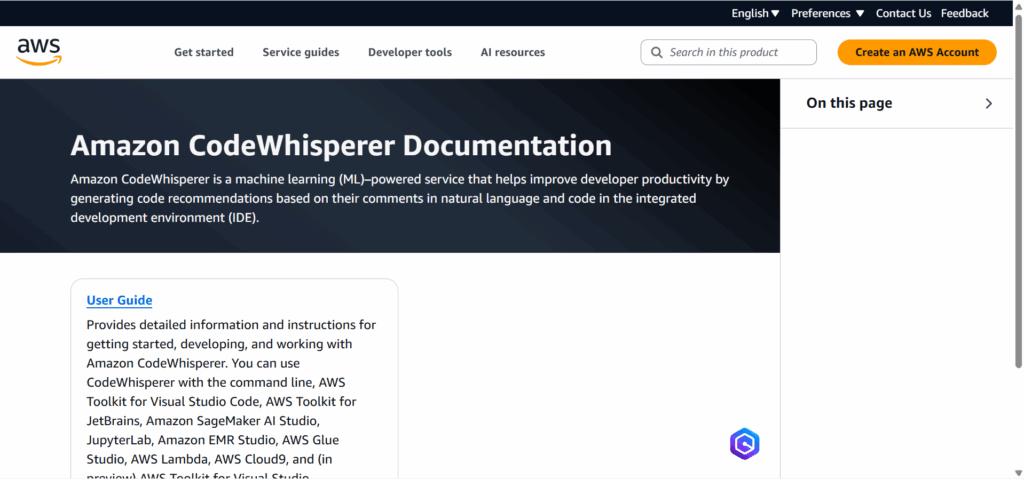
Task: Open the Amazon Q chat assistant icon
Action: tap(744, 443)
